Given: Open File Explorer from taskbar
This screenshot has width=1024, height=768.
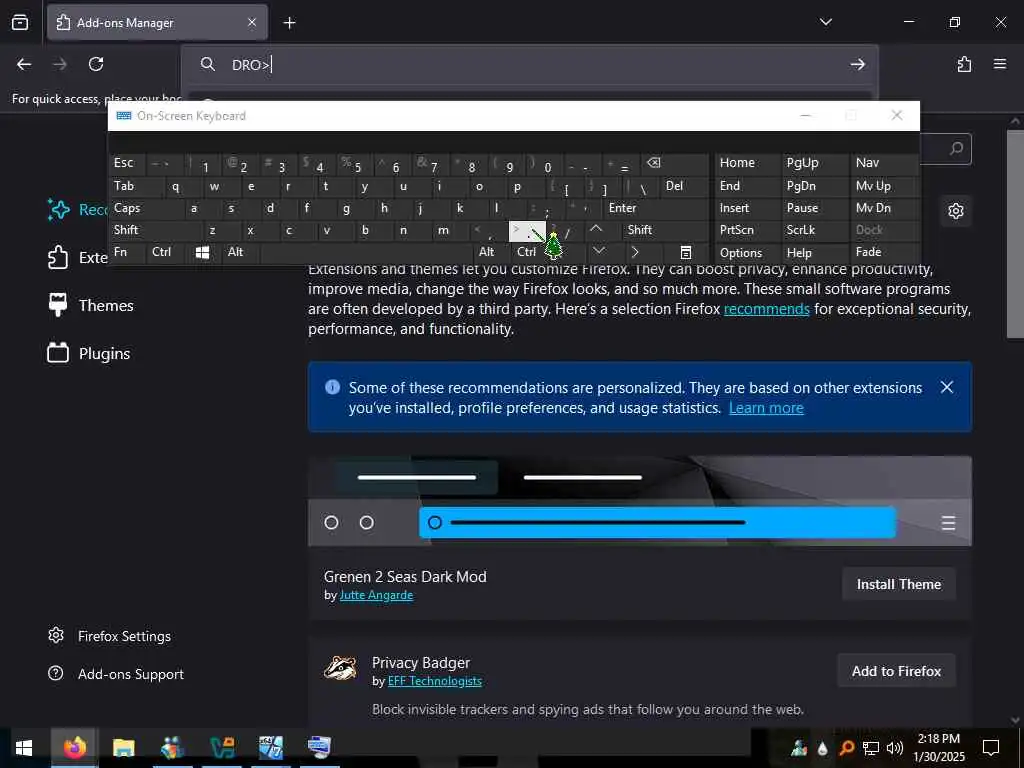Looking at the screenshot, I should tap(123, 747).
